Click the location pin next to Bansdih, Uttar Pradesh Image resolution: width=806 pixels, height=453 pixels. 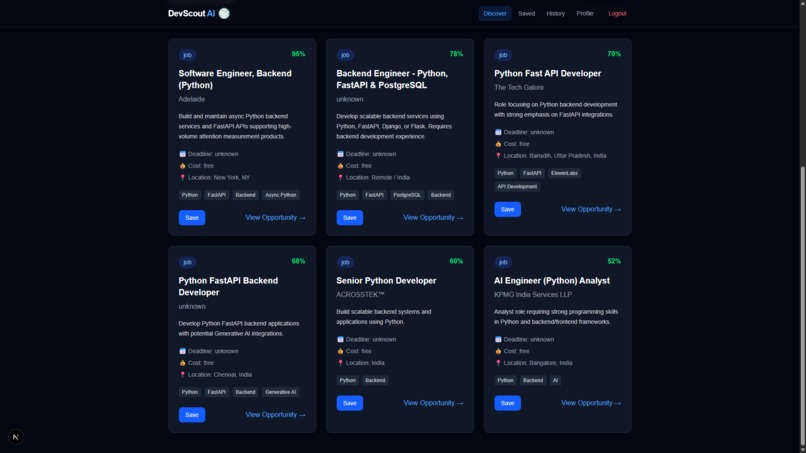click(498, 156)
